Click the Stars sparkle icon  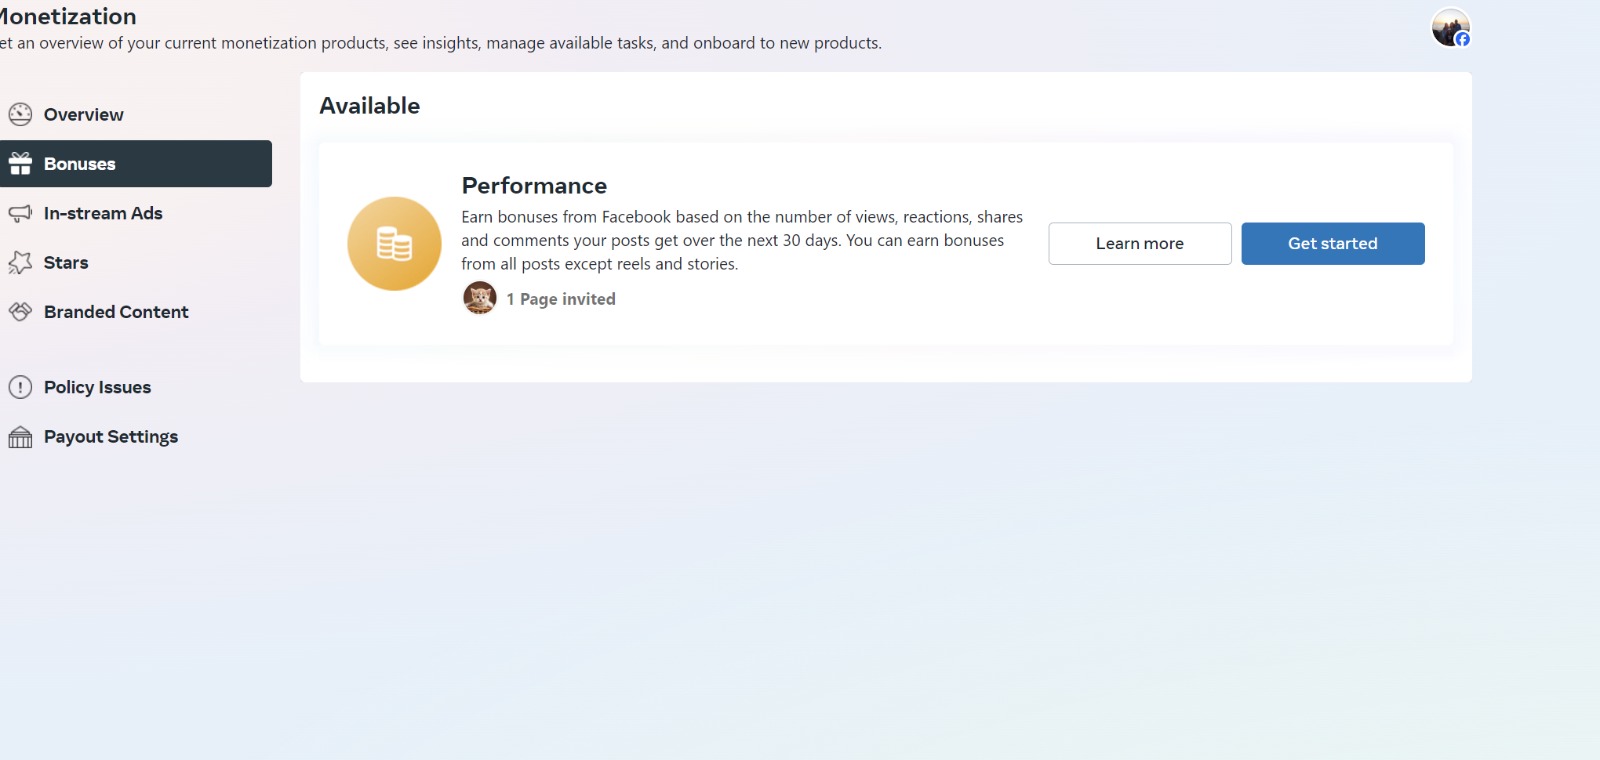point(20,263)
